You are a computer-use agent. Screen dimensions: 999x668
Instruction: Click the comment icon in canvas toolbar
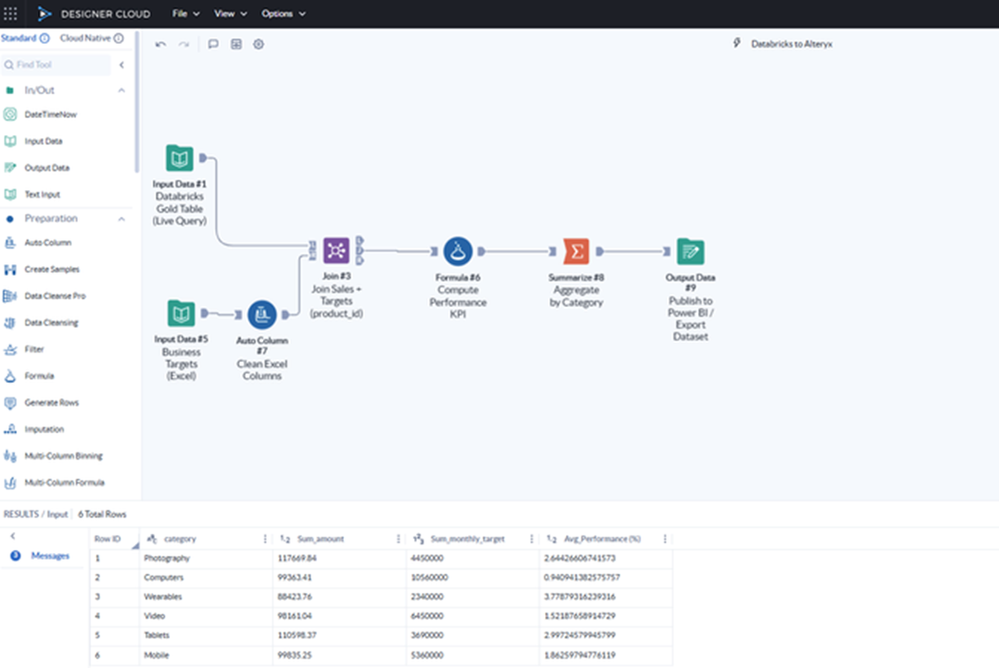[x=213, y=44]
